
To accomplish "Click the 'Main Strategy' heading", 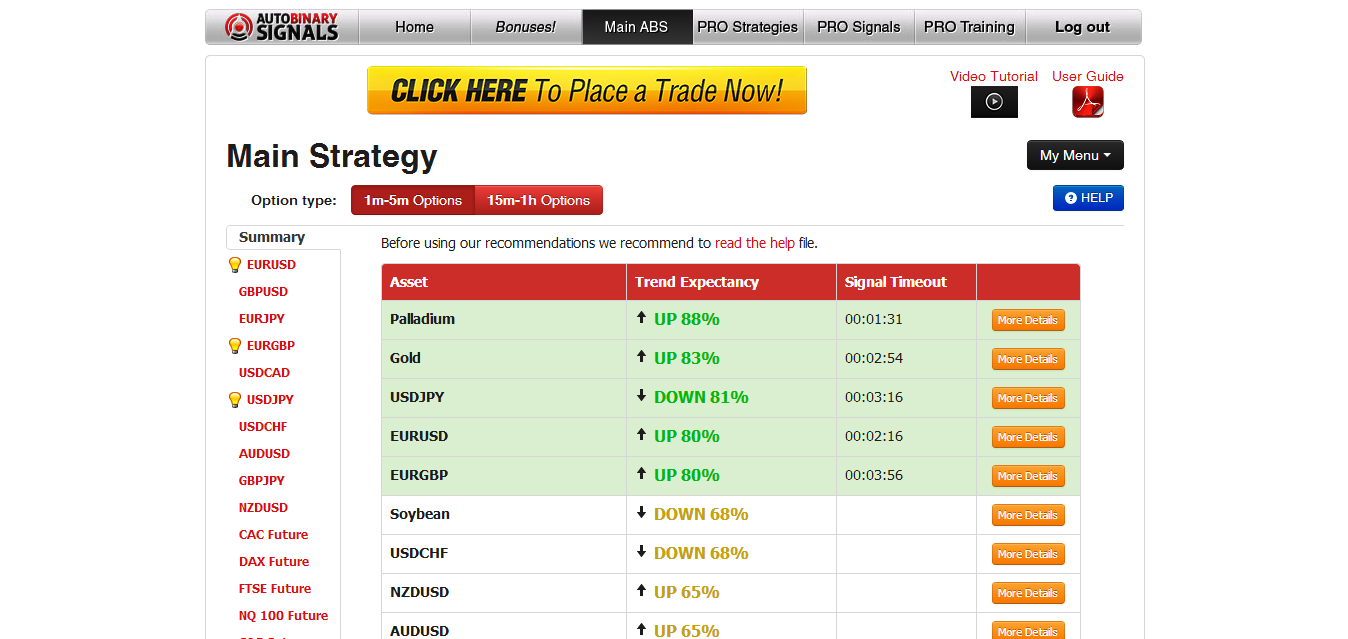I will pyautogui.click(x=332, y=157).
